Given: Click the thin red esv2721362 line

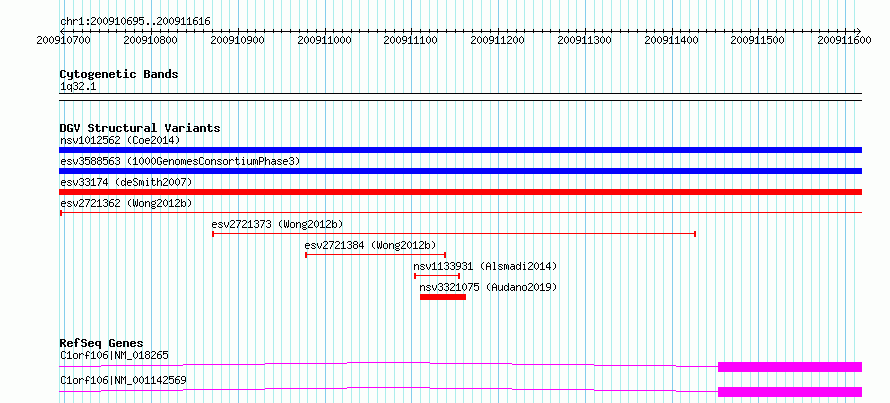Looking at the screenshot, I should (x=460, y=213).
